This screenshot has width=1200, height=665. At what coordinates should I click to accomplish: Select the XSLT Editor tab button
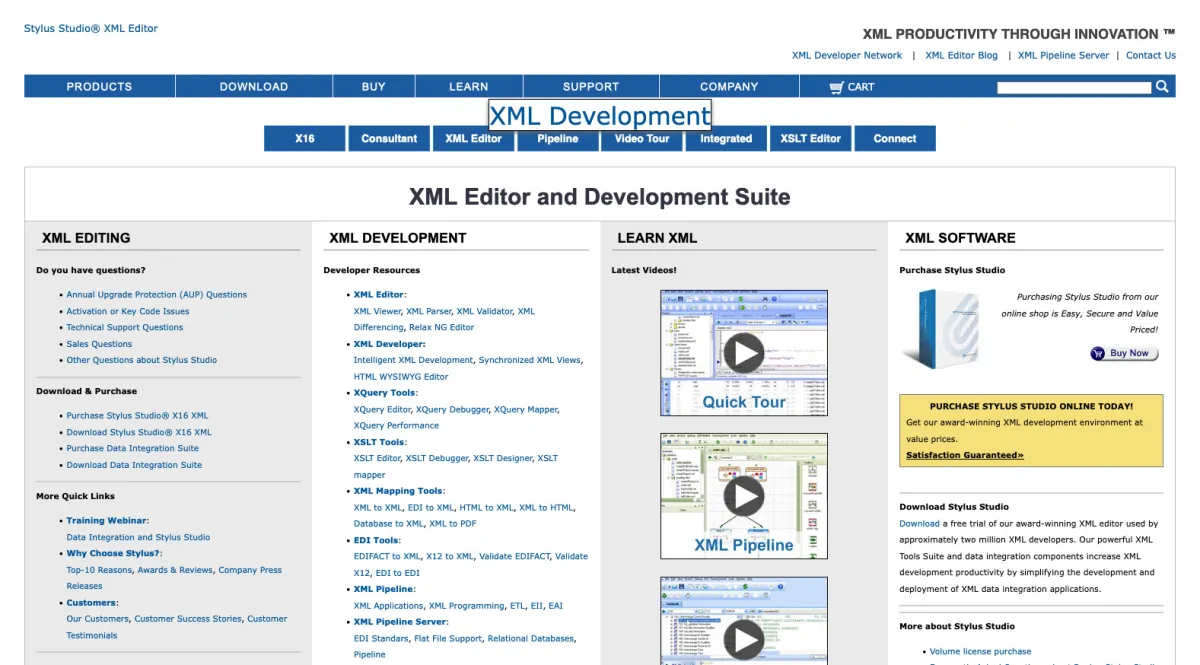tap(810, 139)
